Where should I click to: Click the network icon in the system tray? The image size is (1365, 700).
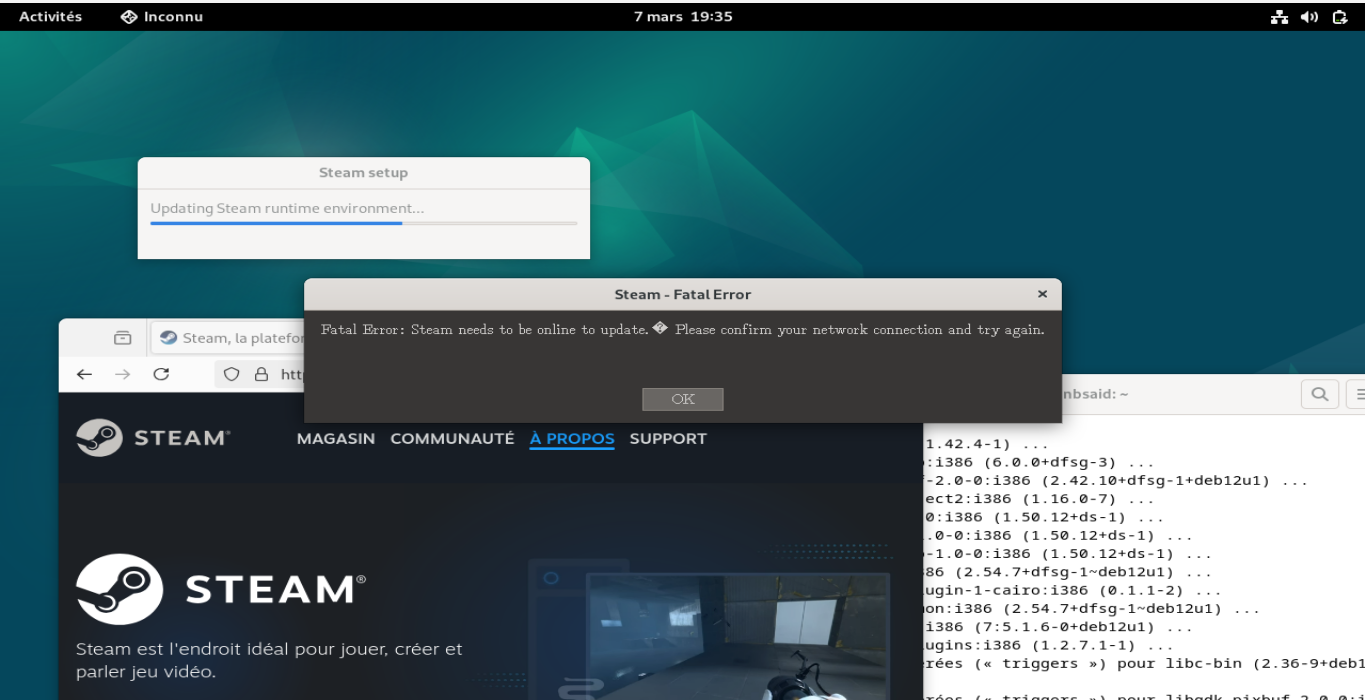click(1279, 17)
